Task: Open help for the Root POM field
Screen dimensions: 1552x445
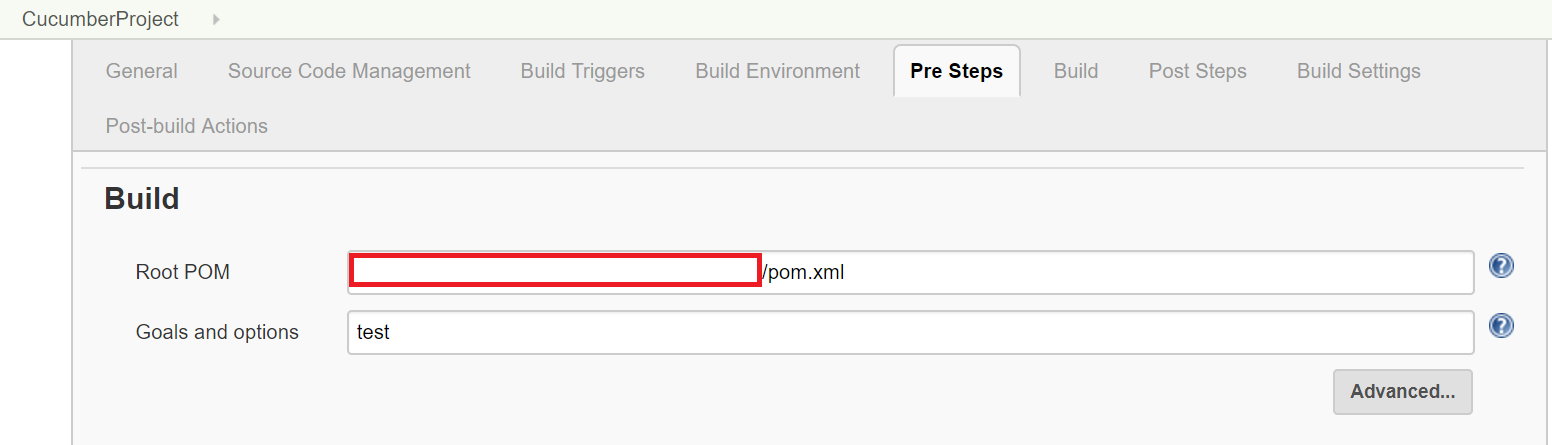Action: (1501, 266)
